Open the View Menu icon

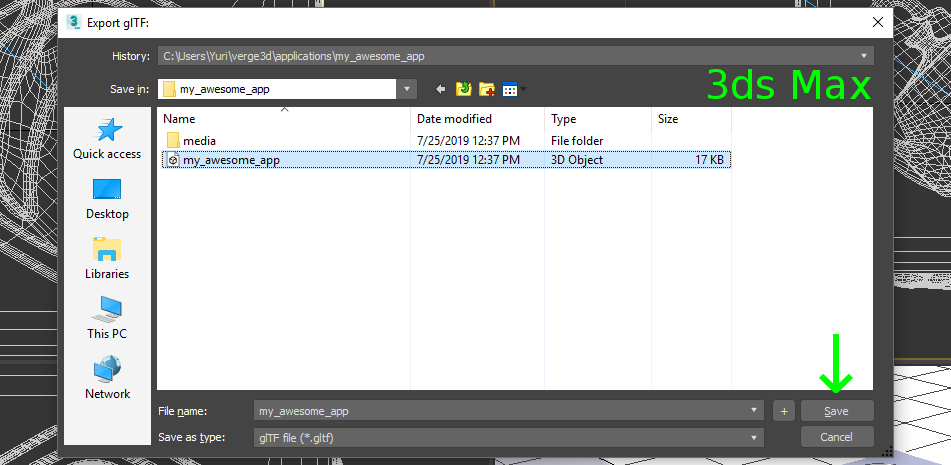(510, 89)
